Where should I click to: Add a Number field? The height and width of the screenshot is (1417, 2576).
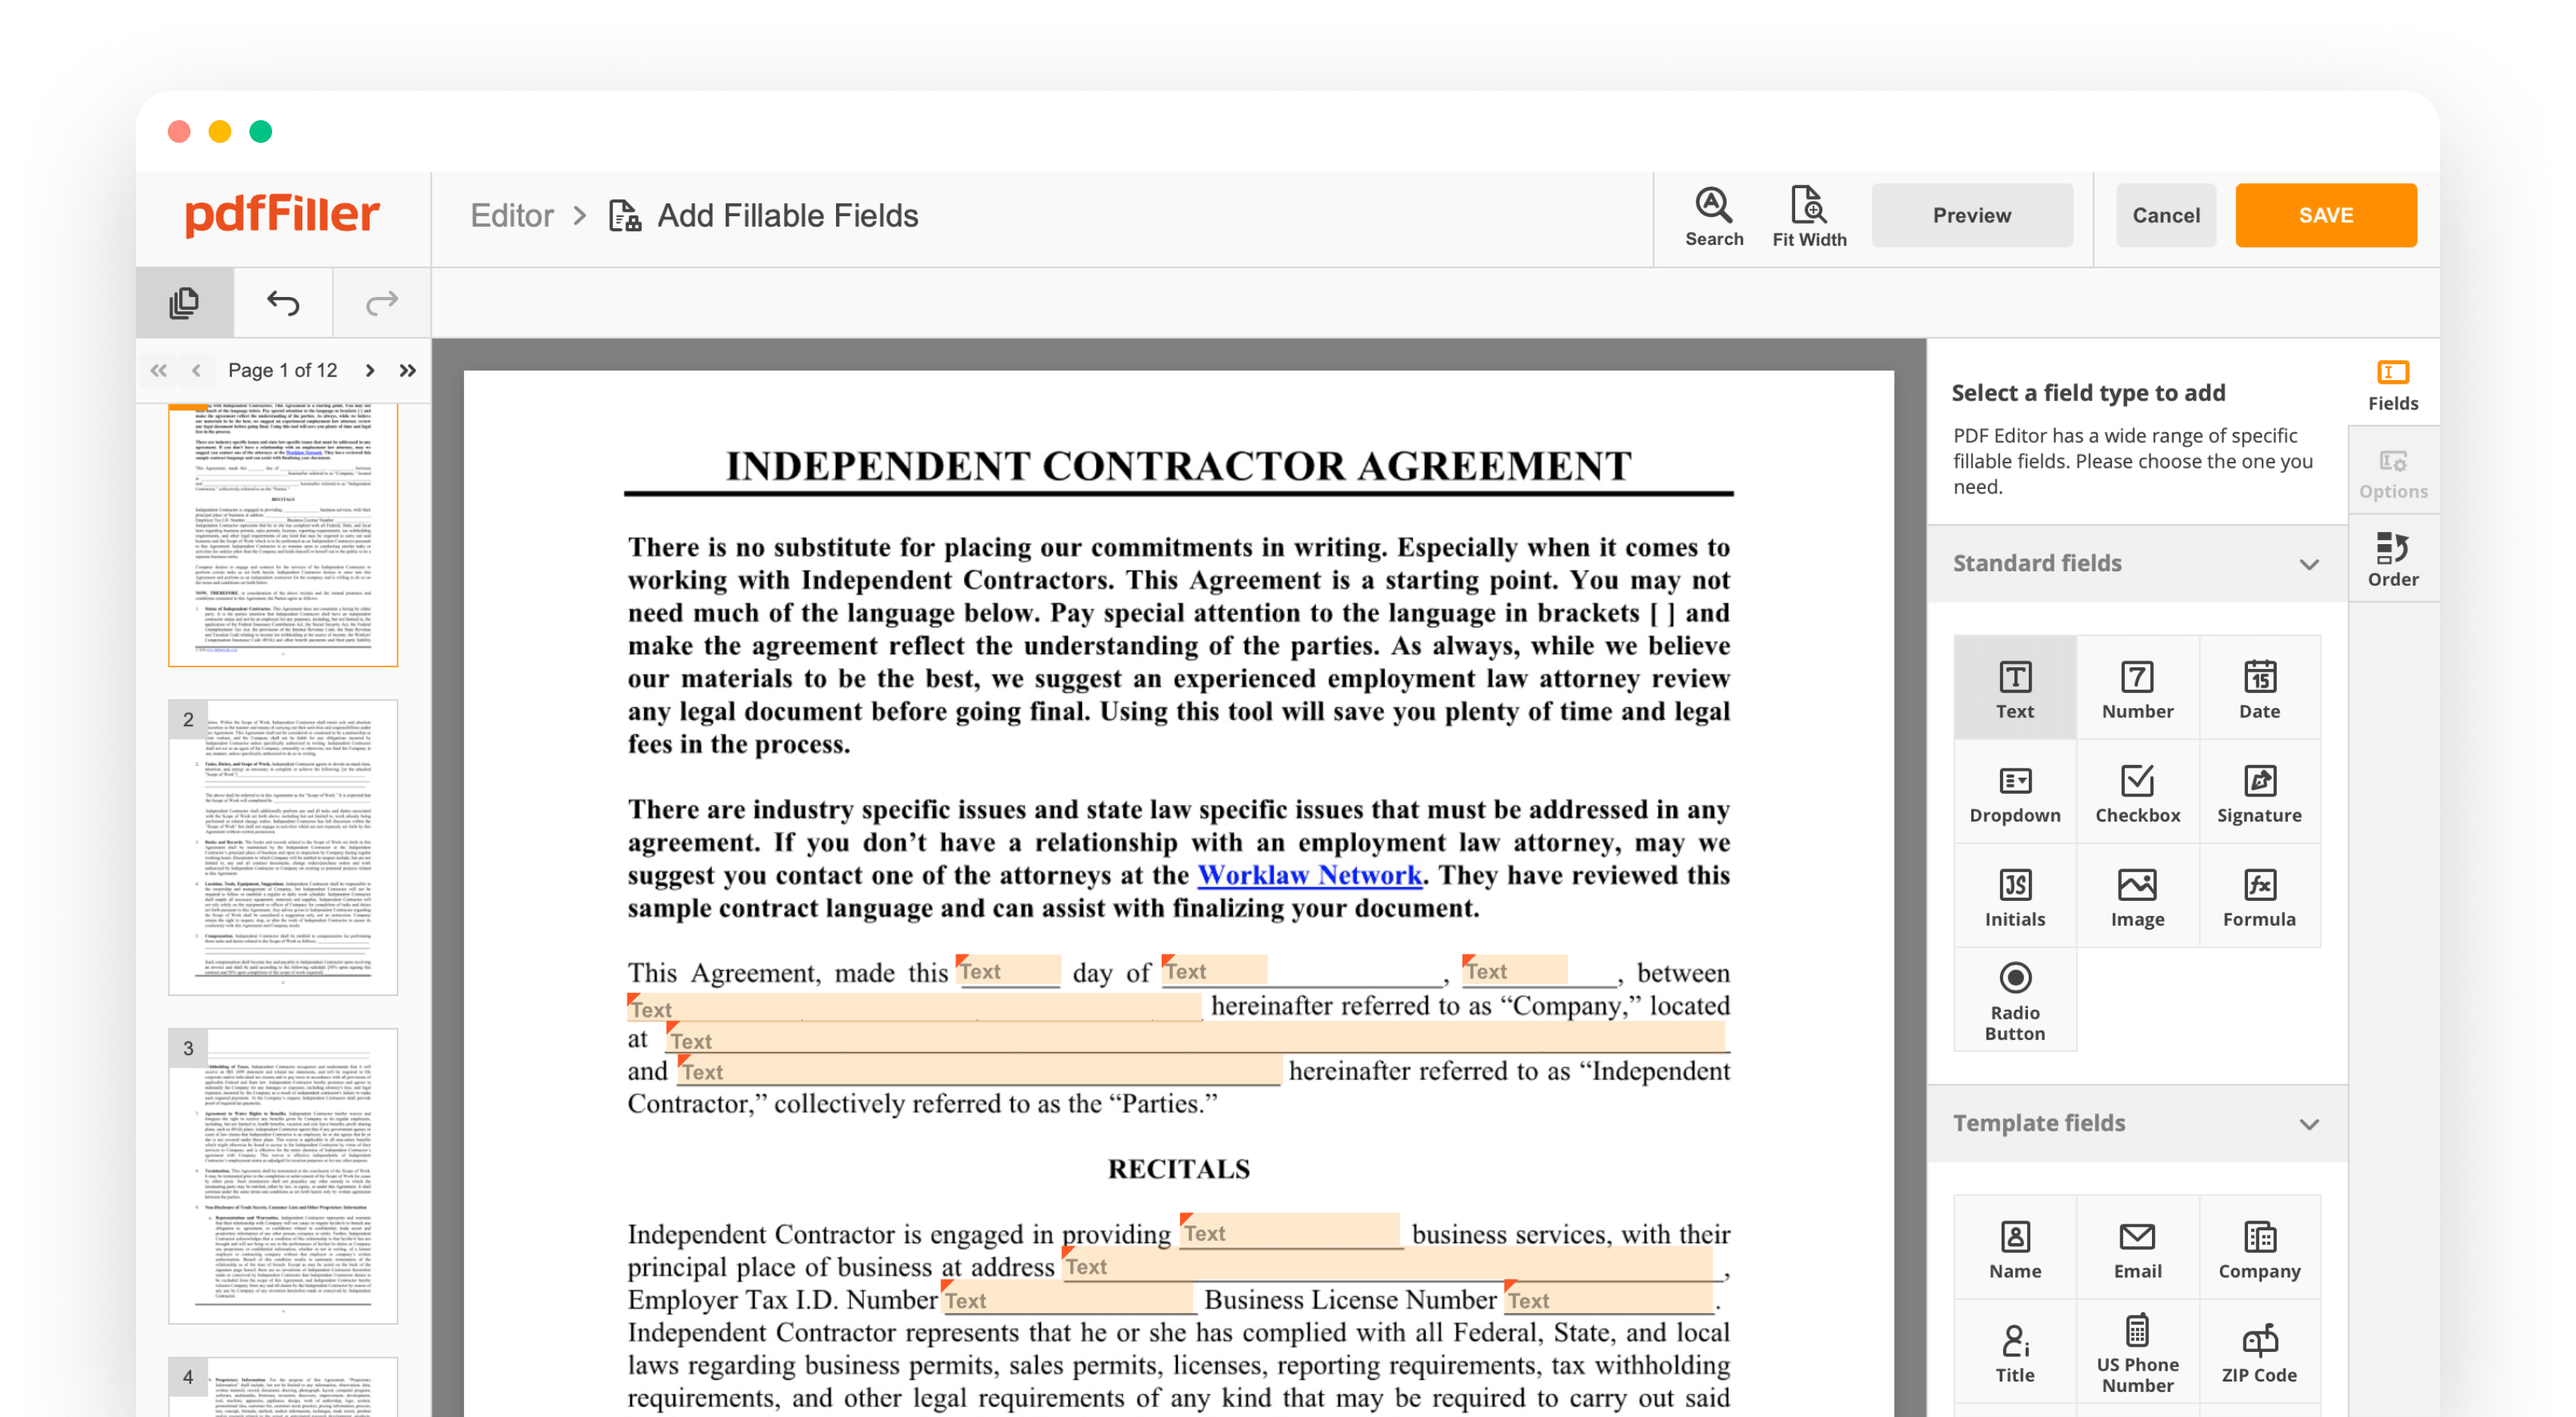[2138, 688]
